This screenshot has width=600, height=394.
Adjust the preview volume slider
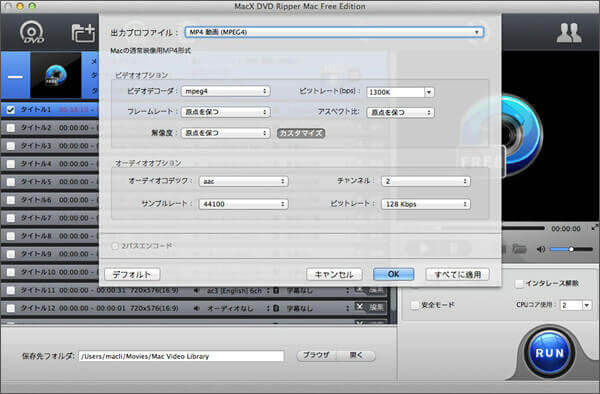(x=571, y=249)
